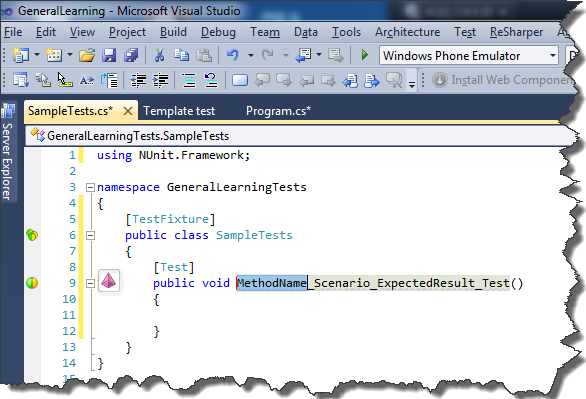586x399 pixels.
Task: Click the Display Quick Info icon
Action: click(65, 80)
